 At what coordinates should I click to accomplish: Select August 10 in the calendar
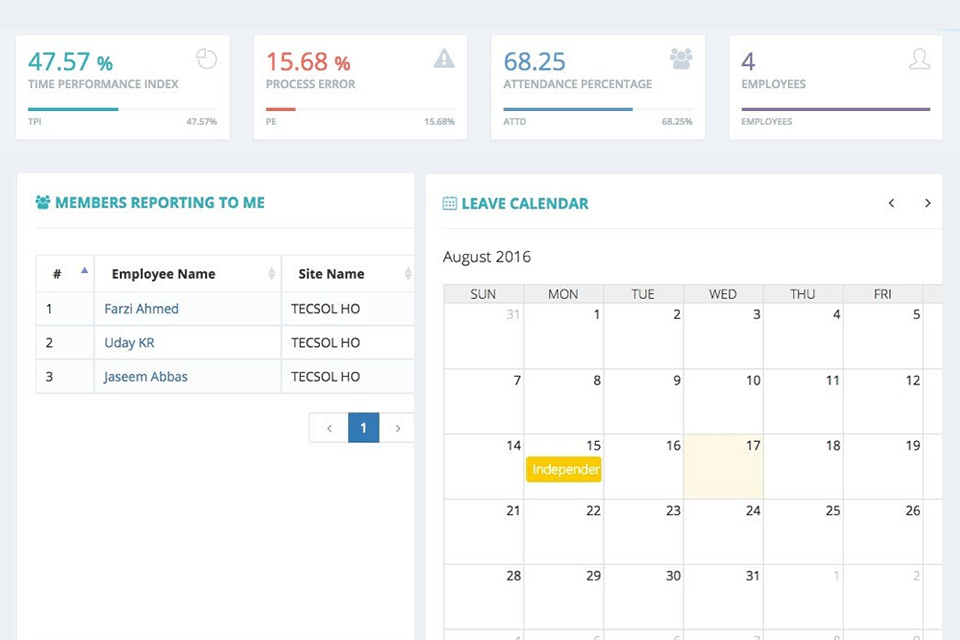pos(723,401)
